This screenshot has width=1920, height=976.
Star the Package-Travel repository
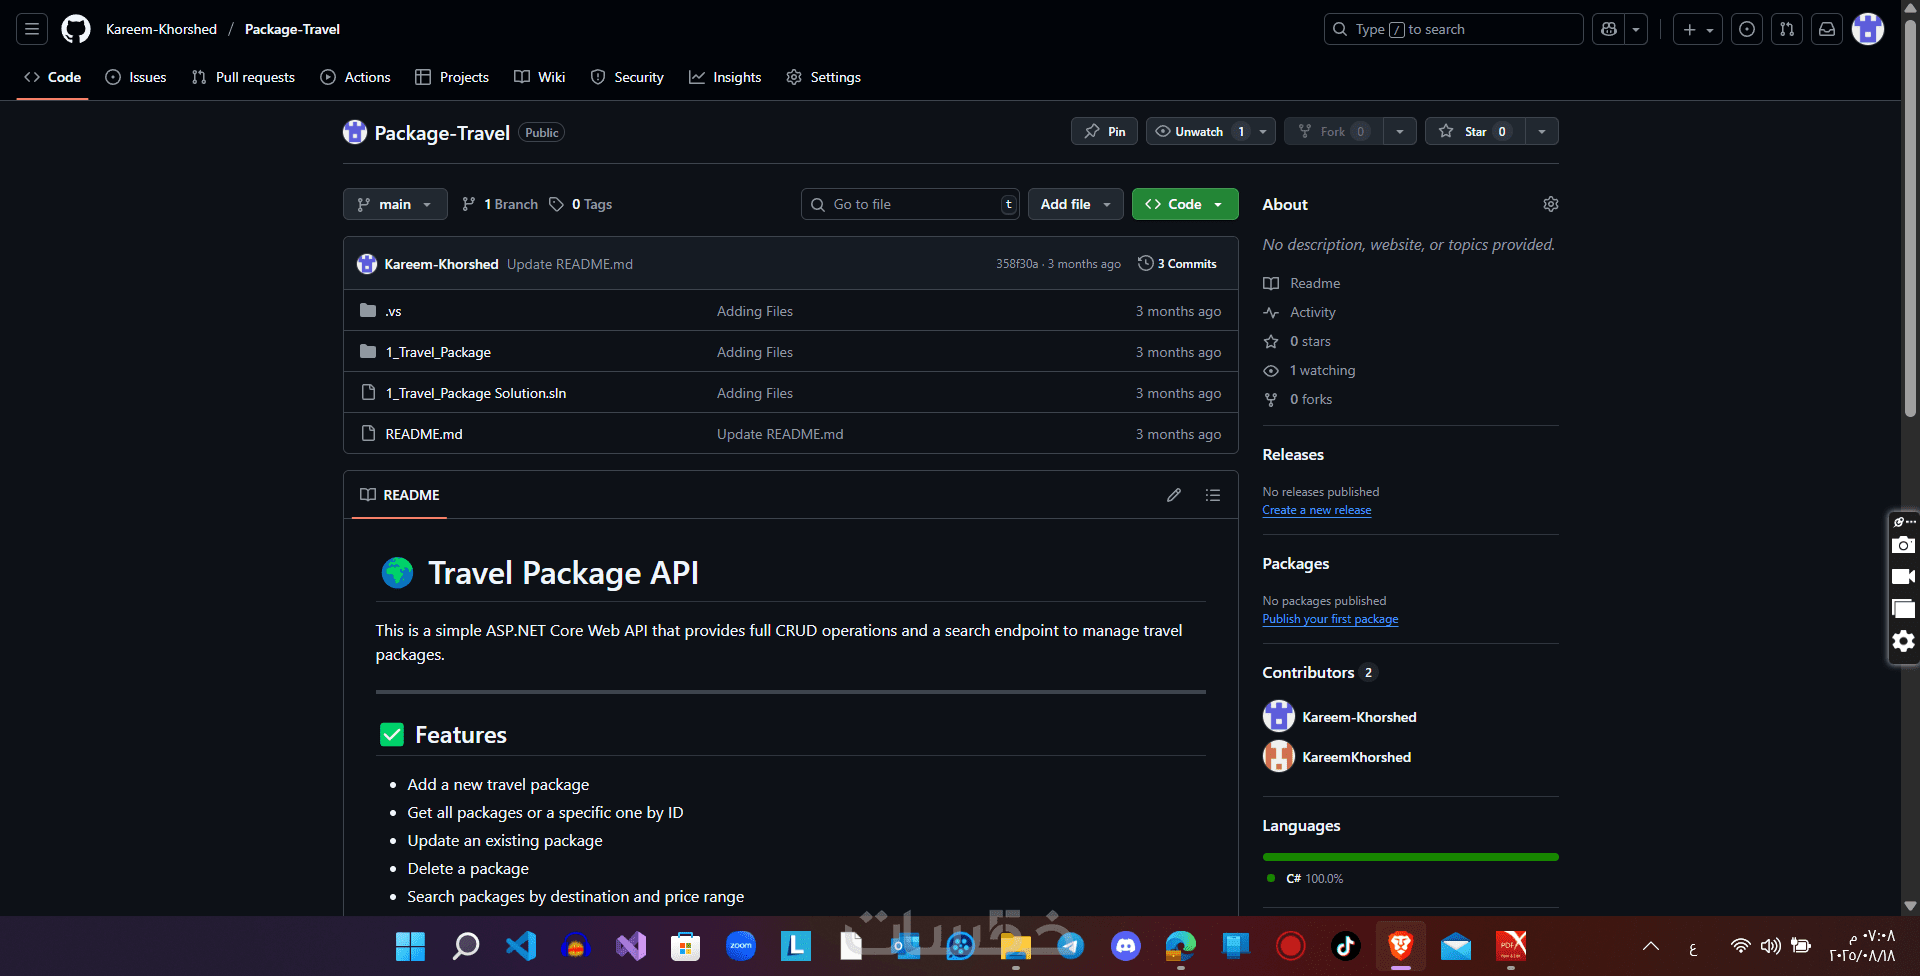[1475, 131]
